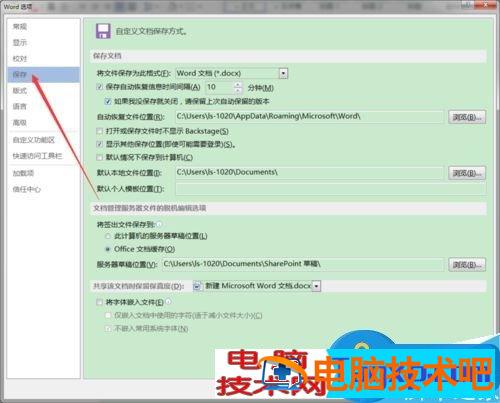
Task: Adjust the autosave minutes spinner arrows
Action: click(238, 87)
